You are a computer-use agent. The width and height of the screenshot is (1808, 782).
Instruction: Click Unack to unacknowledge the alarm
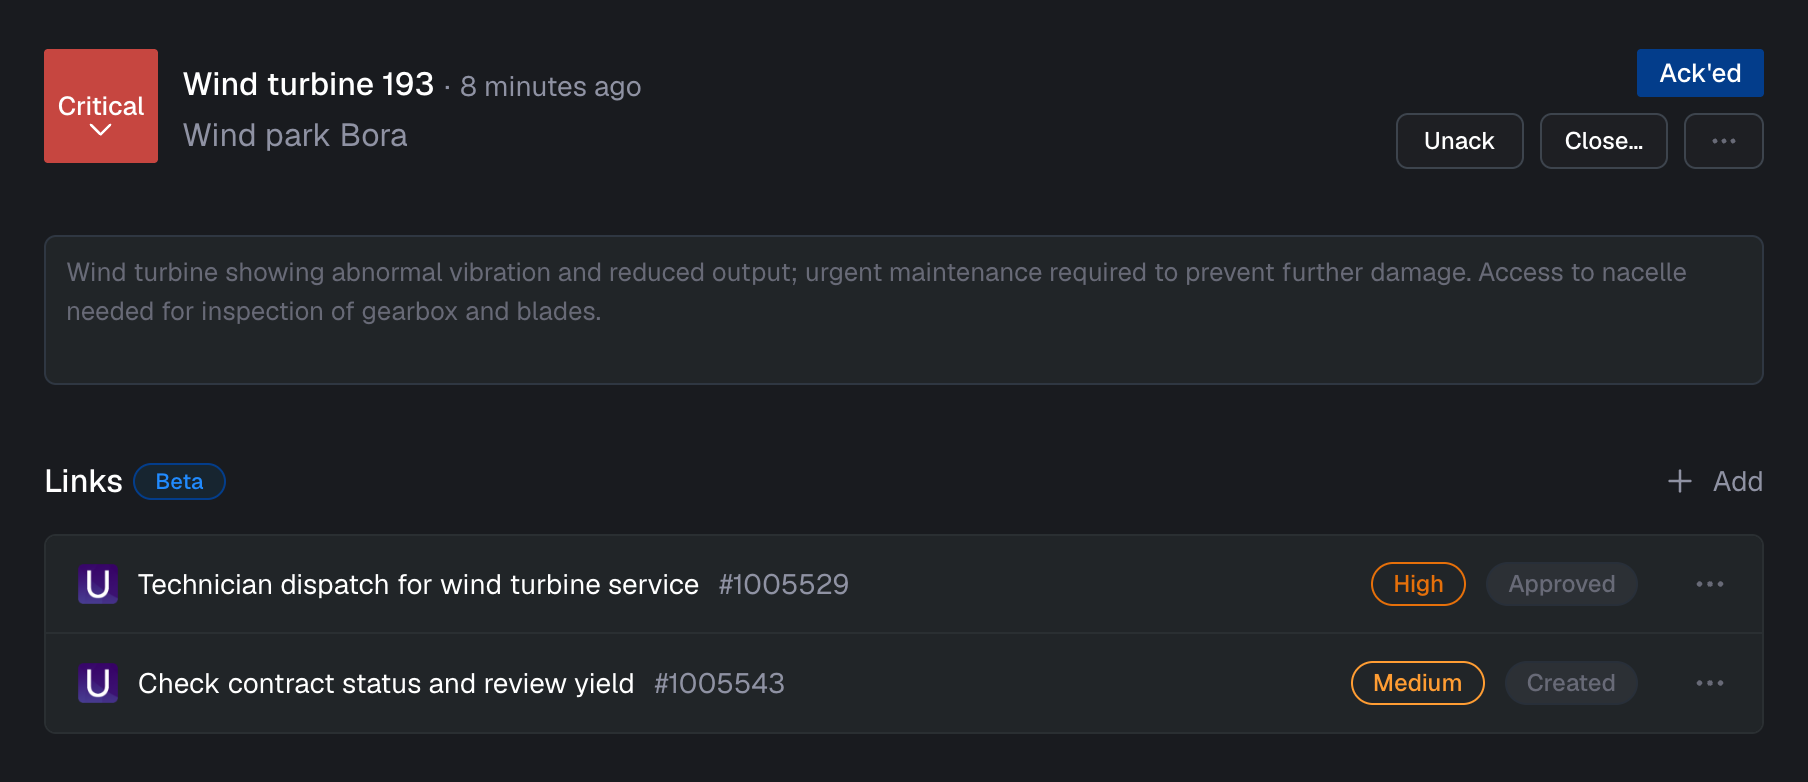[x=1459, y=141]
